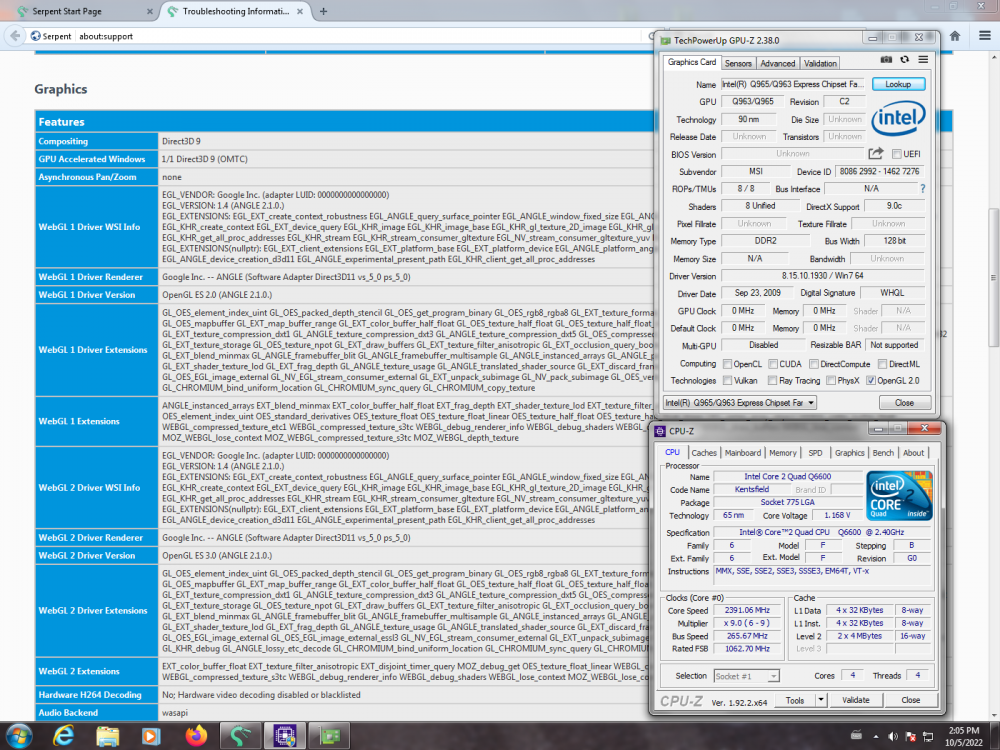The height and width of the screenshot is (750, 1000).
Task: Click the Bus Interface question mark
Action: [x=922, y=189]
